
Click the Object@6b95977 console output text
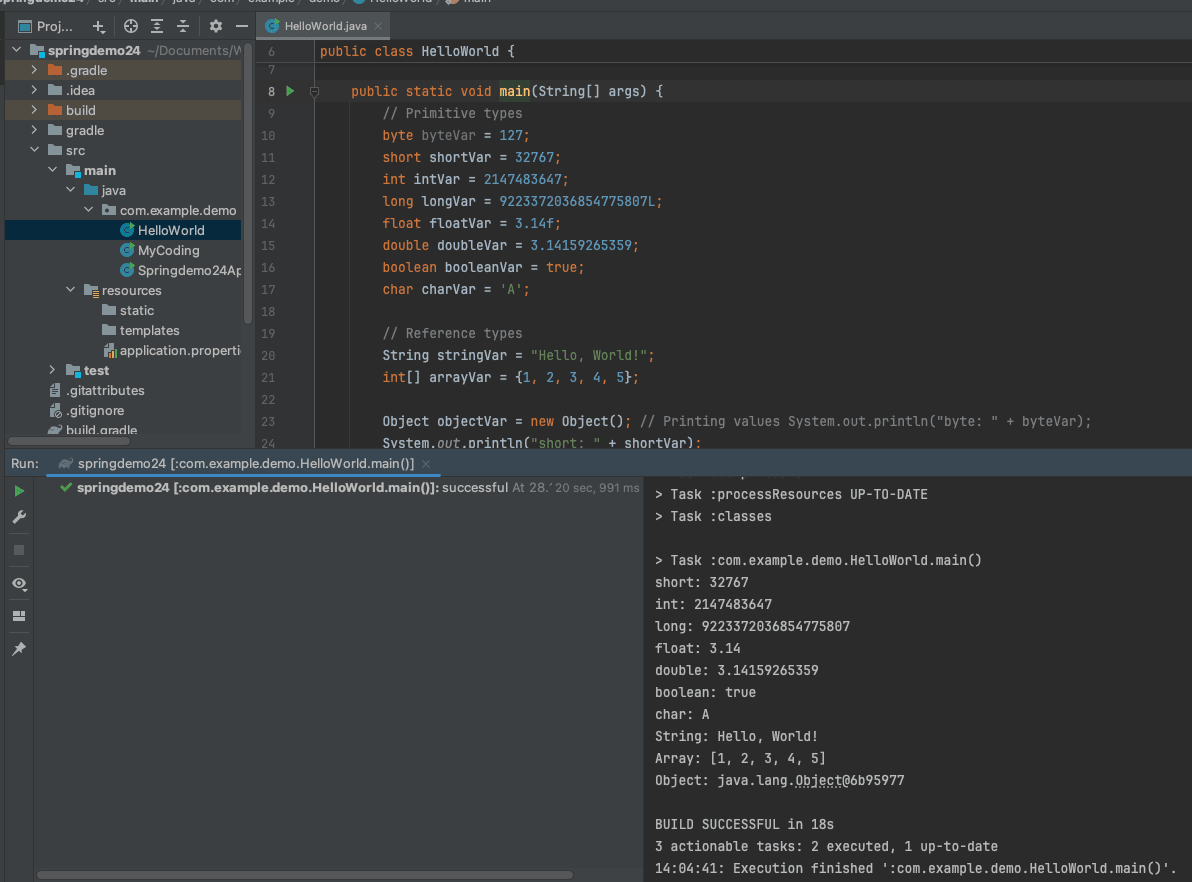[850, 780]
